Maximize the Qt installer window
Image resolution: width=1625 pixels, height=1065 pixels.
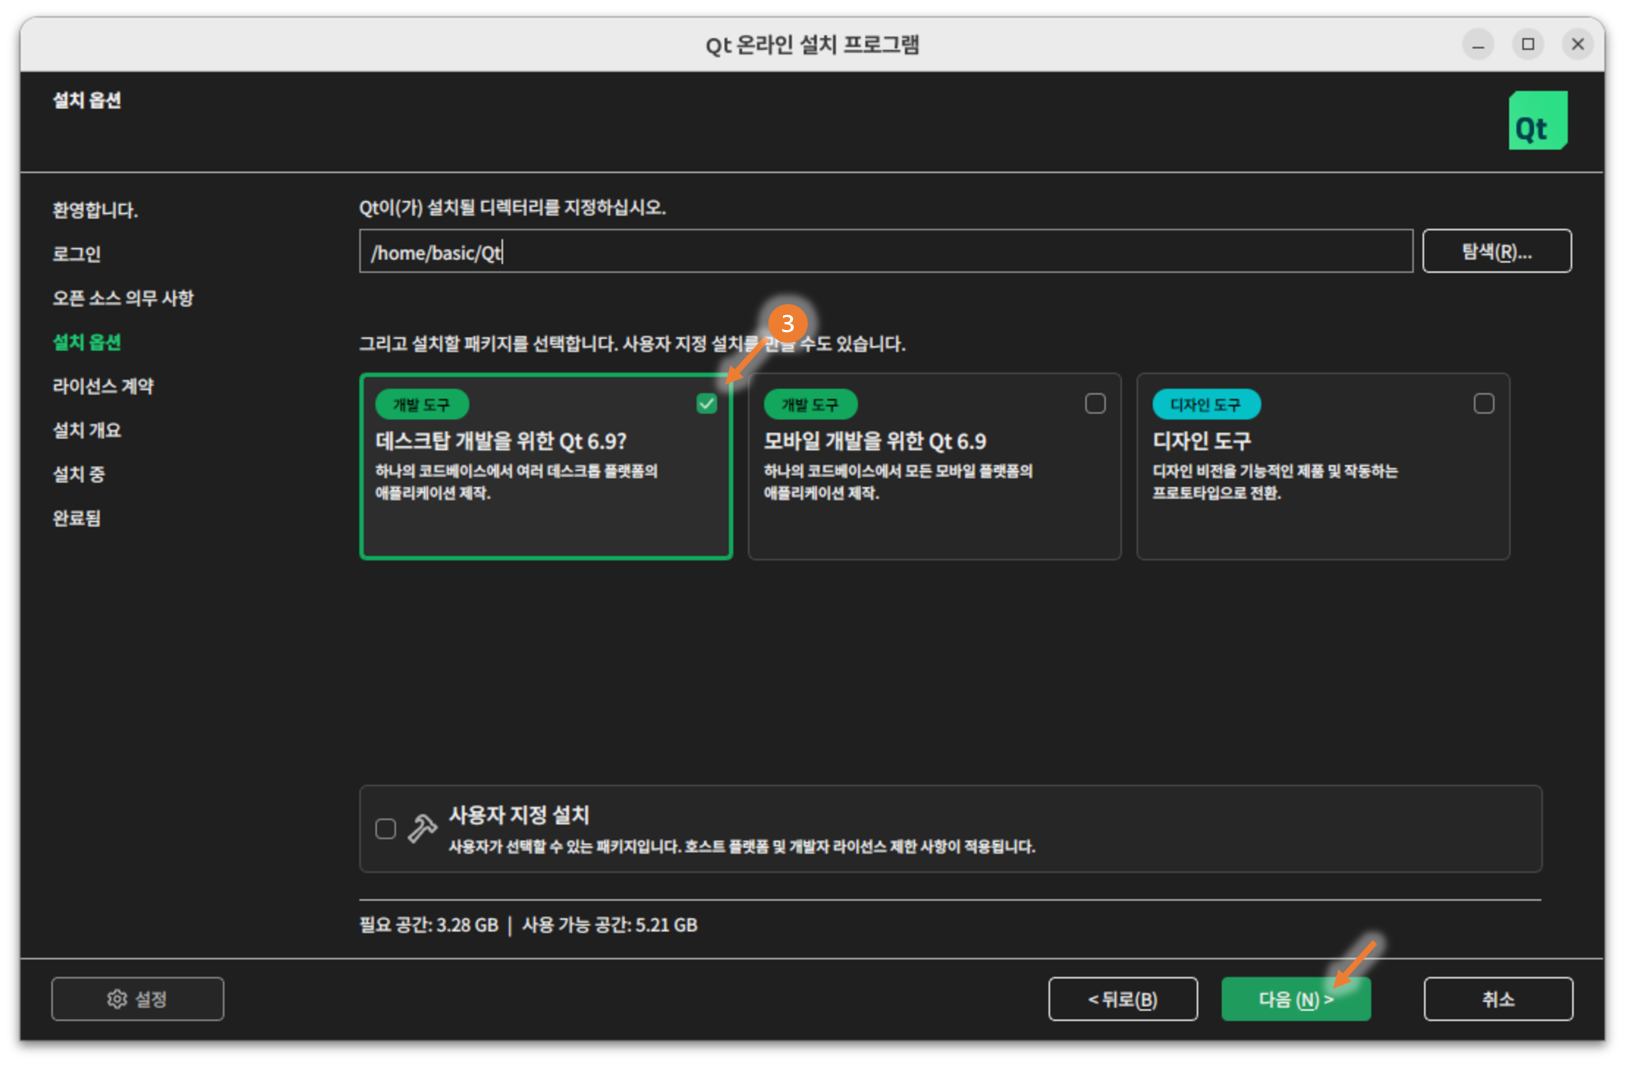point(1528,44)
